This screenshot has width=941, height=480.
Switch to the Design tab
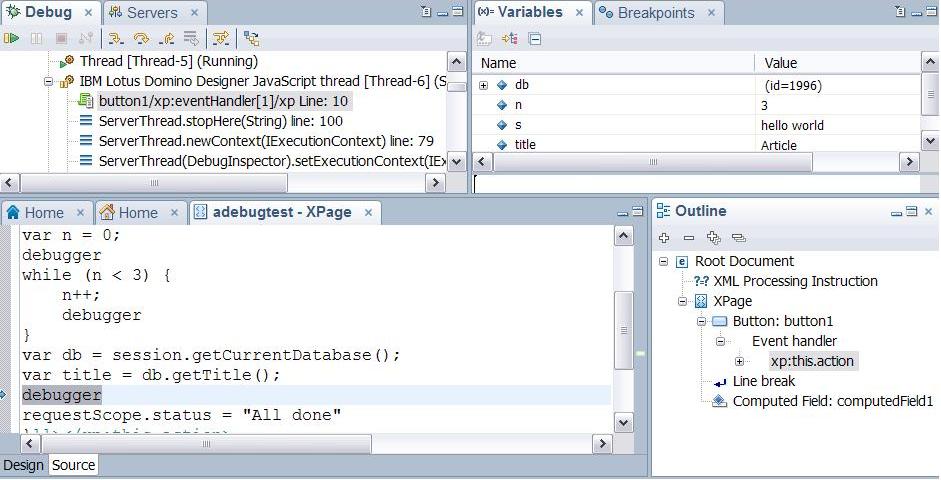click(23, 465)
